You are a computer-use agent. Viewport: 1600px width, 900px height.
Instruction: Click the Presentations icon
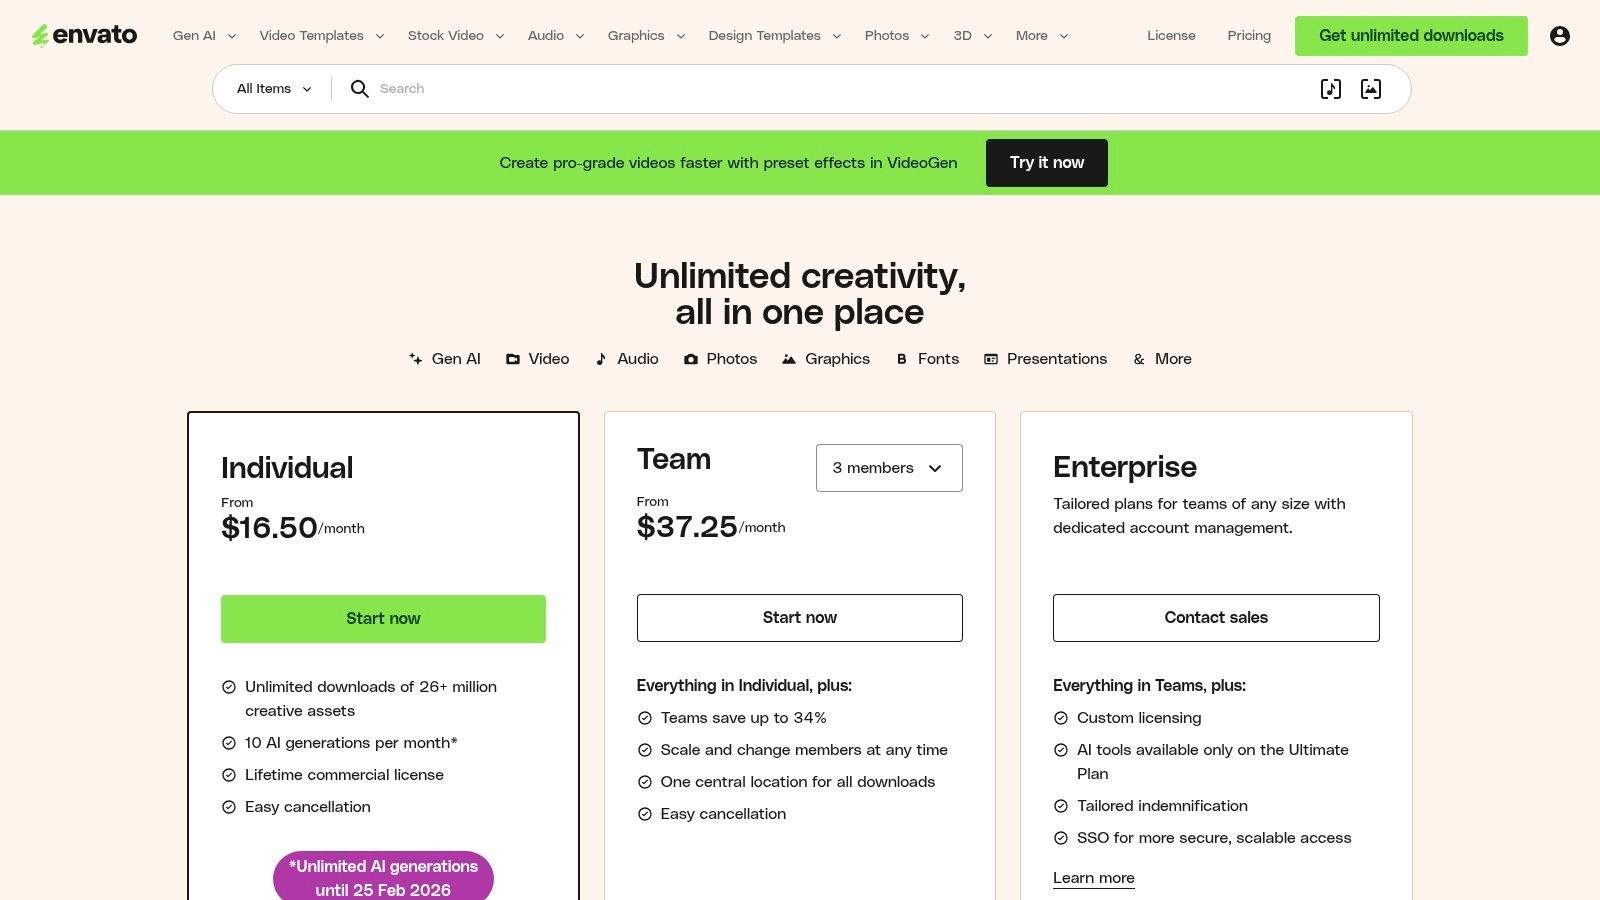(991, 358)
